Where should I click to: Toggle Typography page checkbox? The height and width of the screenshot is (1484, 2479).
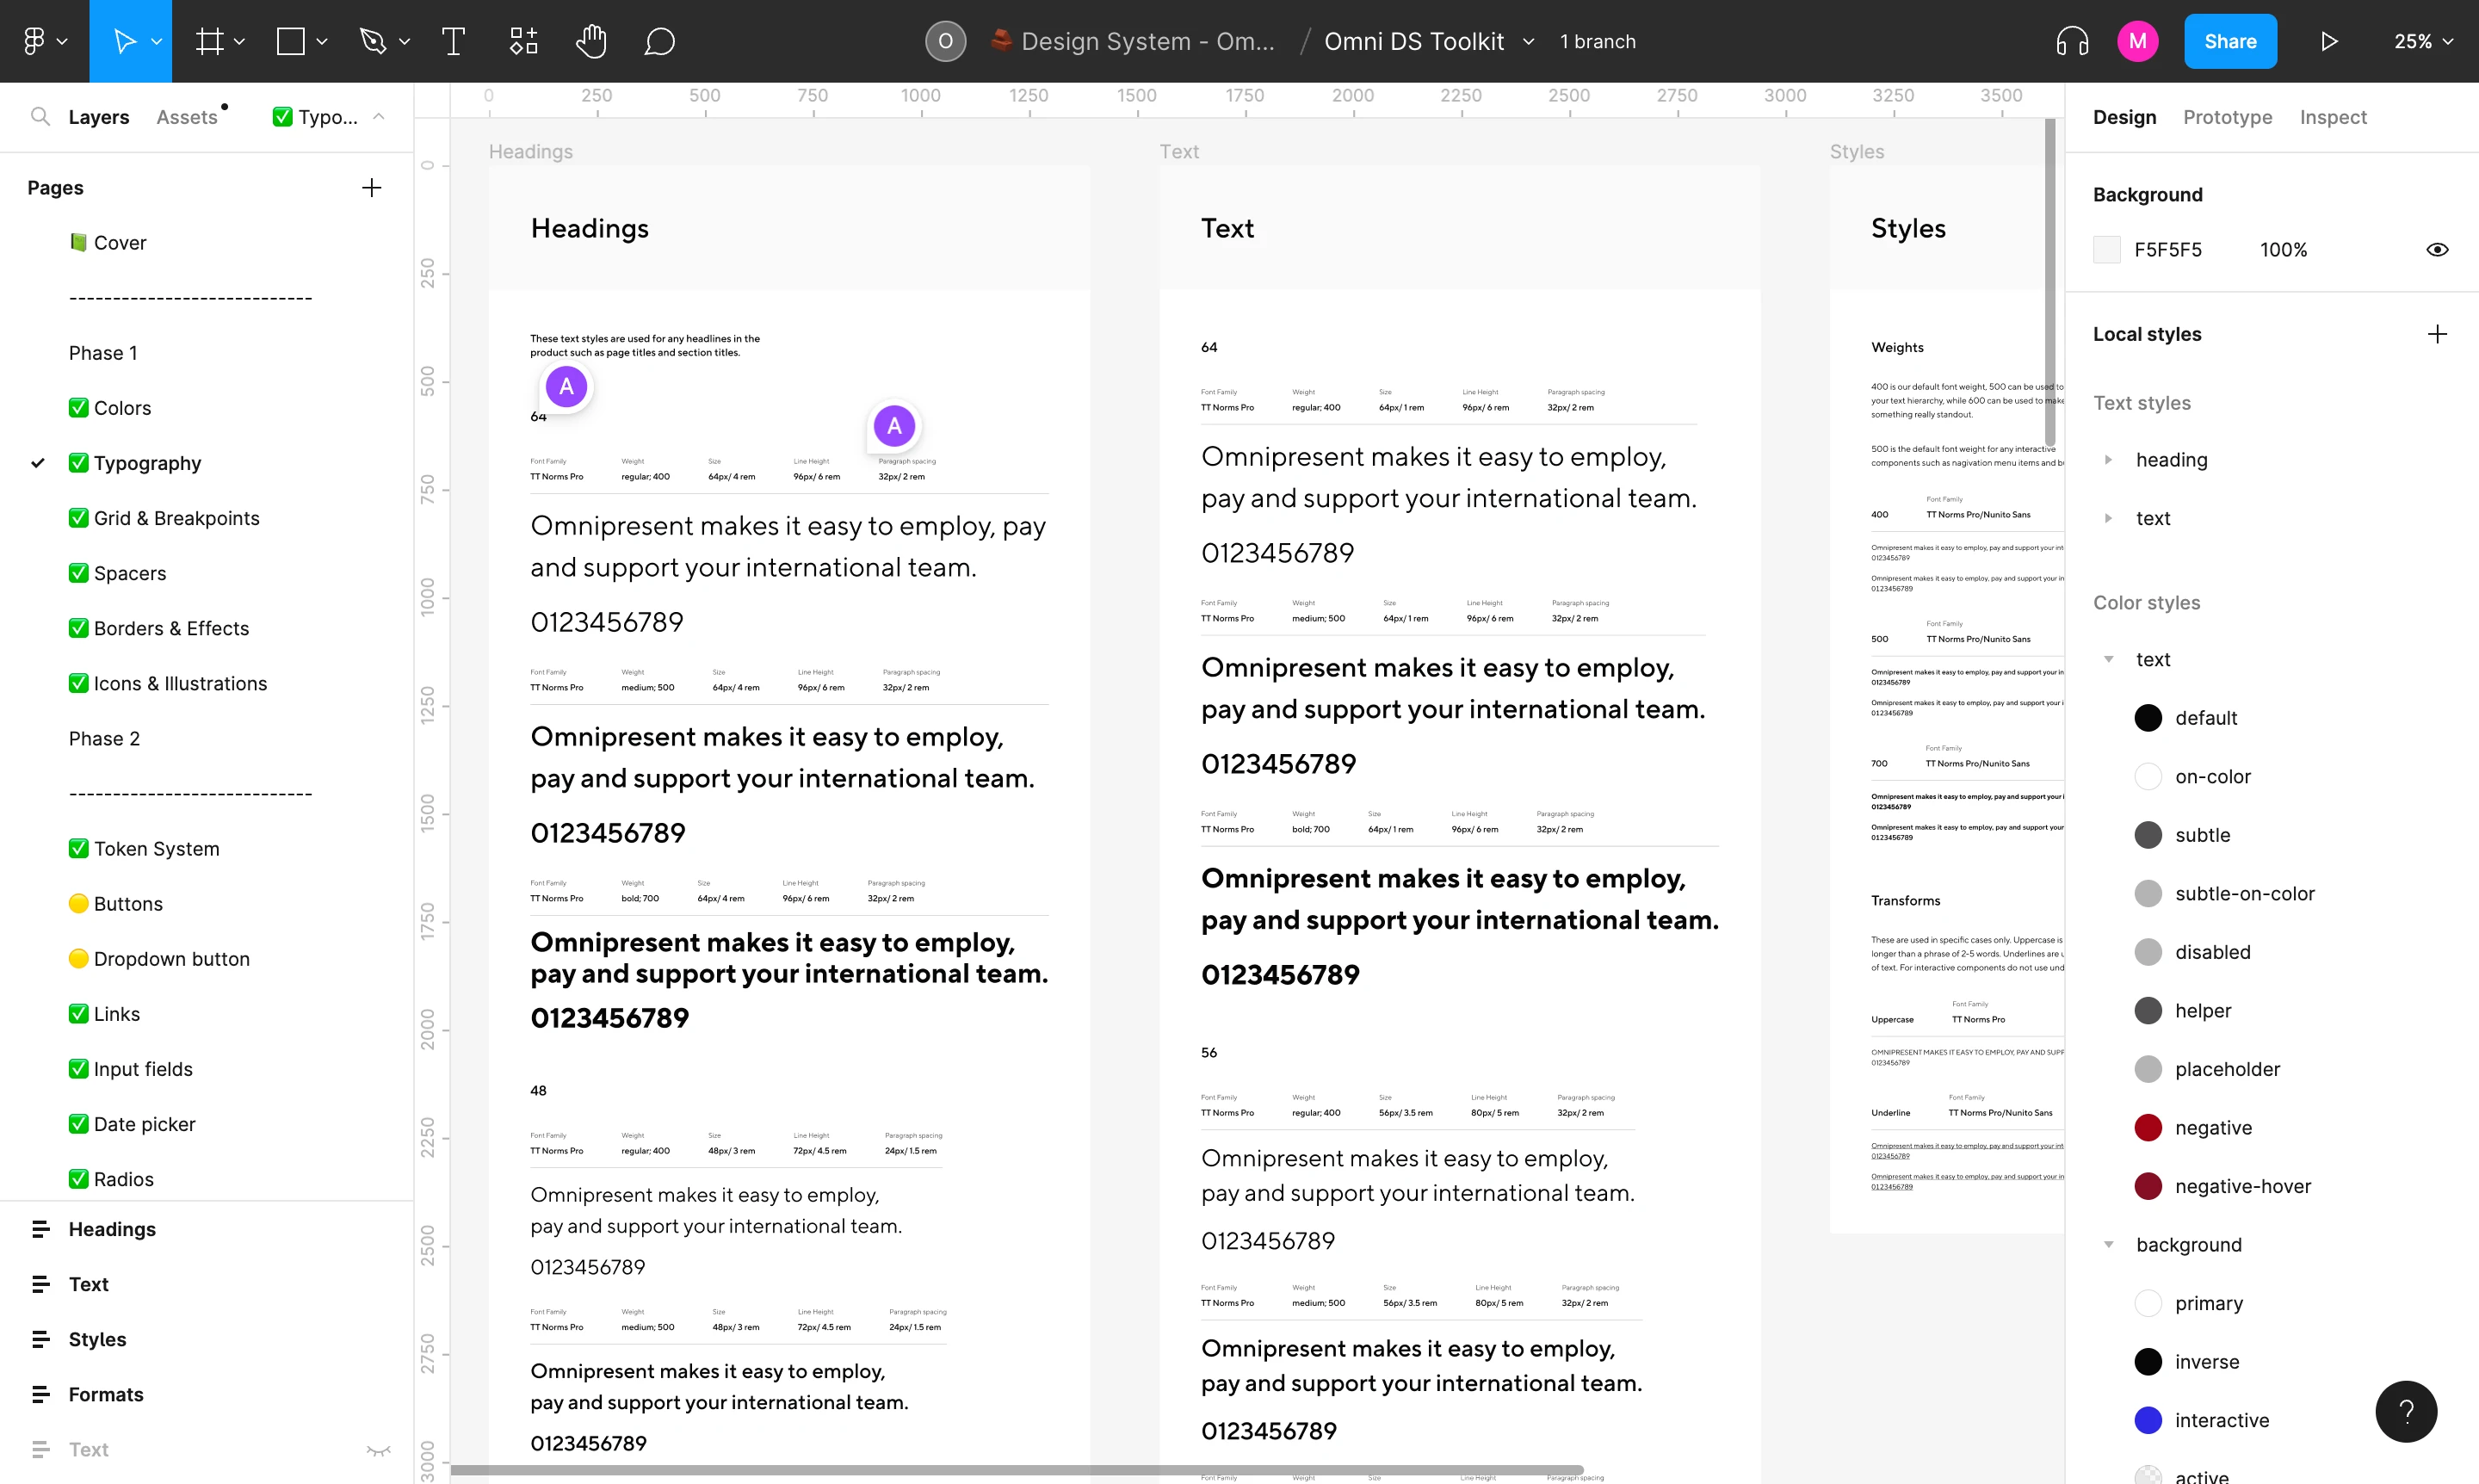[77, 461]
